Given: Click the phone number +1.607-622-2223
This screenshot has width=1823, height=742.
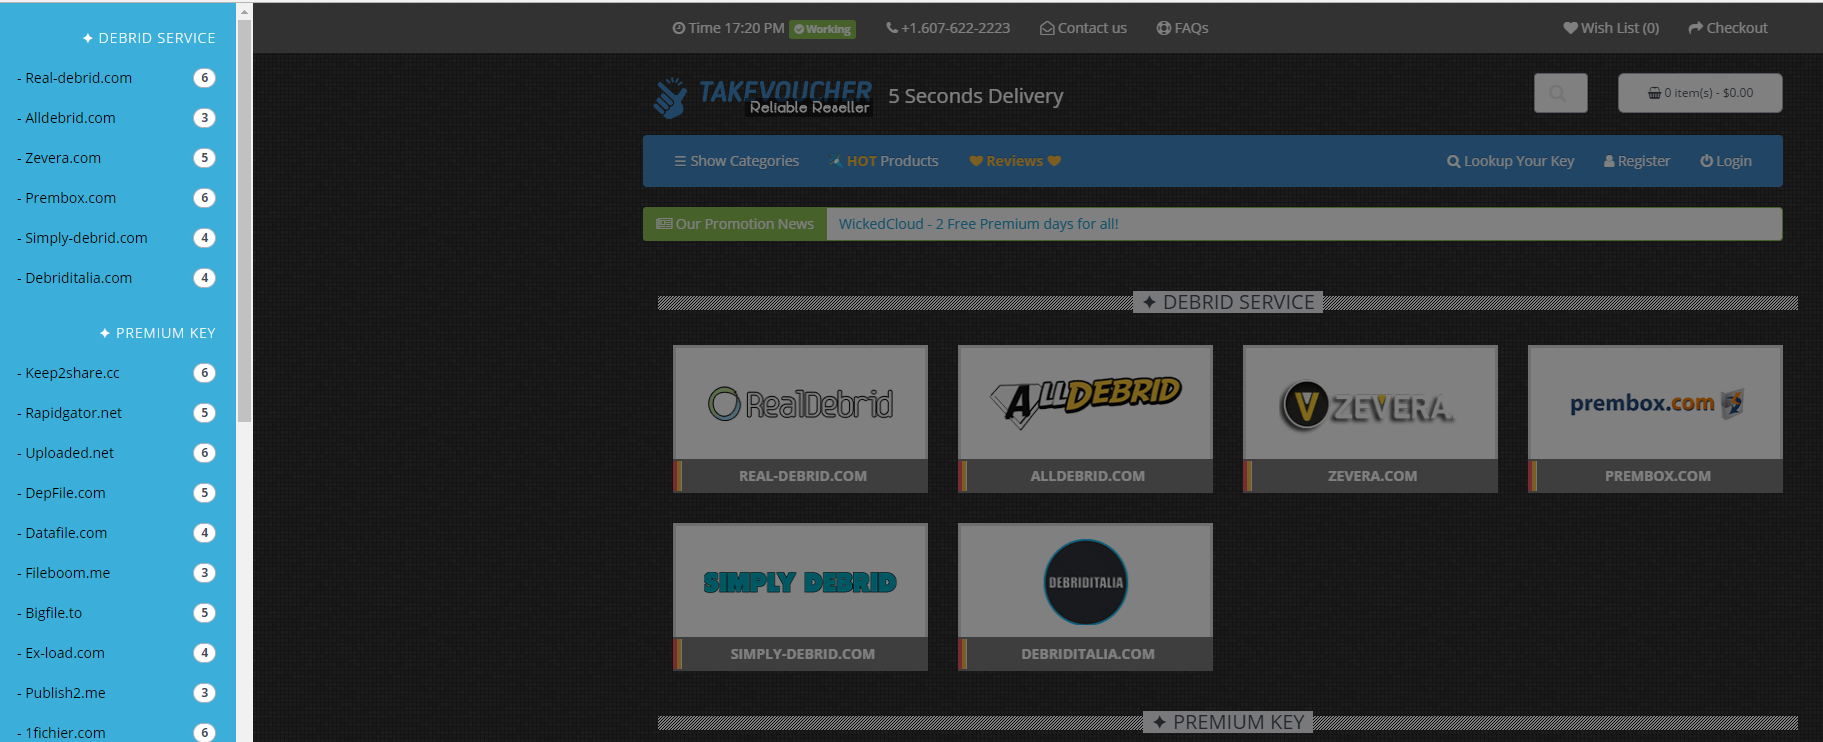Looking at the screenshot, I should [948, 28].
